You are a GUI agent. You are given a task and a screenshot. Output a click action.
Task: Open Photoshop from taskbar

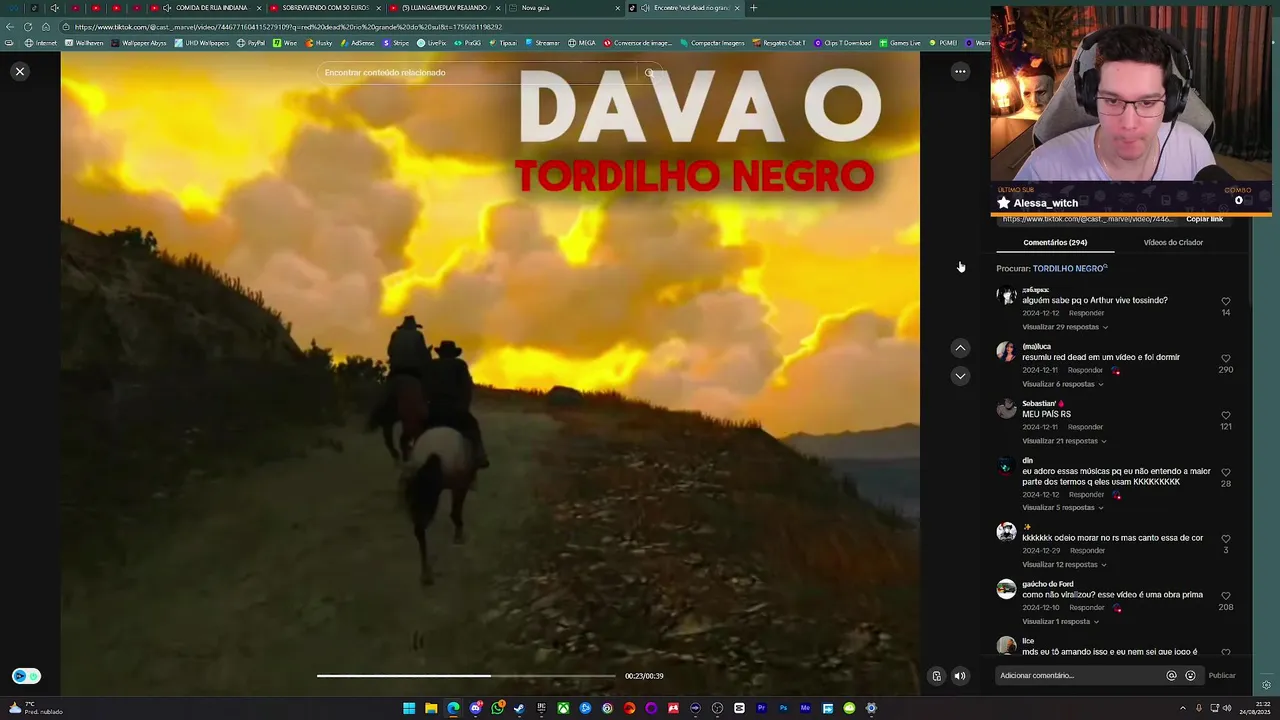(783, 708)
